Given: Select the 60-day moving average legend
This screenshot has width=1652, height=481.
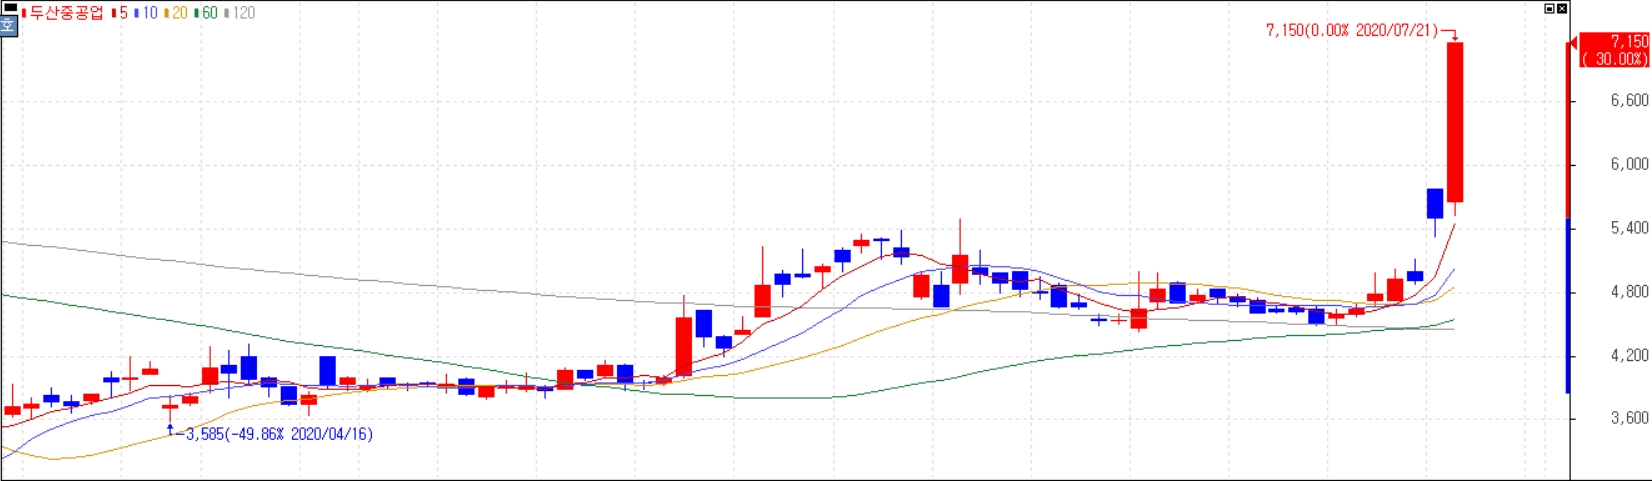Looking at the screenshot, I should (205, 13).
